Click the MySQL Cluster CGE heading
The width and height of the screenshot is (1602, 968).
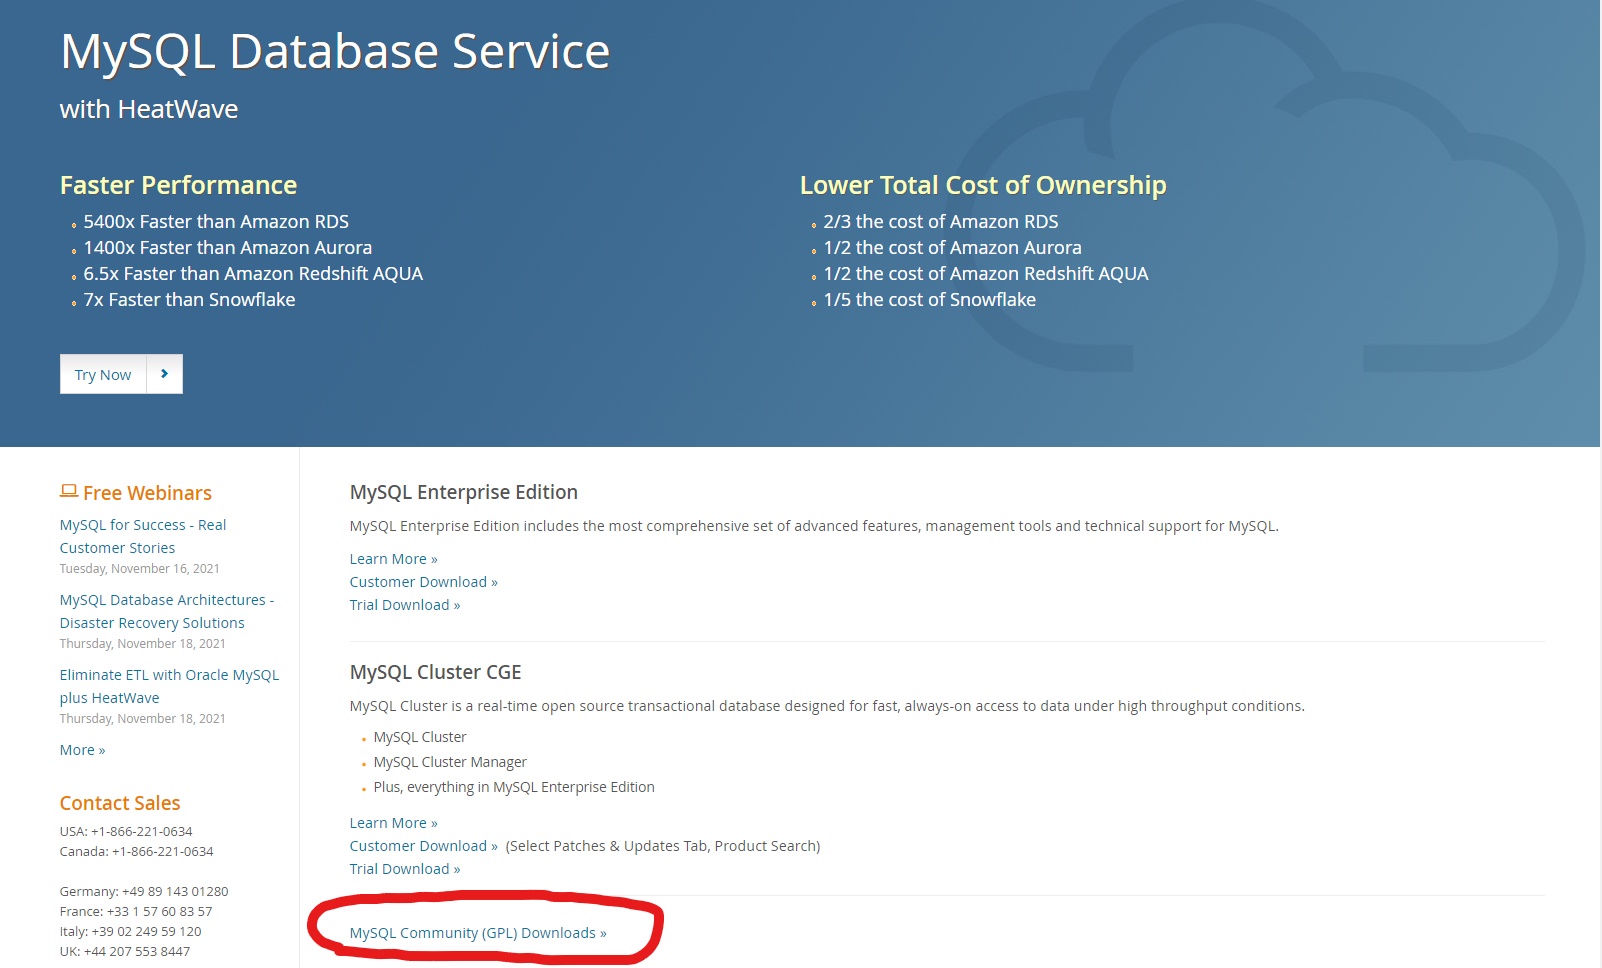pos(436,672)
